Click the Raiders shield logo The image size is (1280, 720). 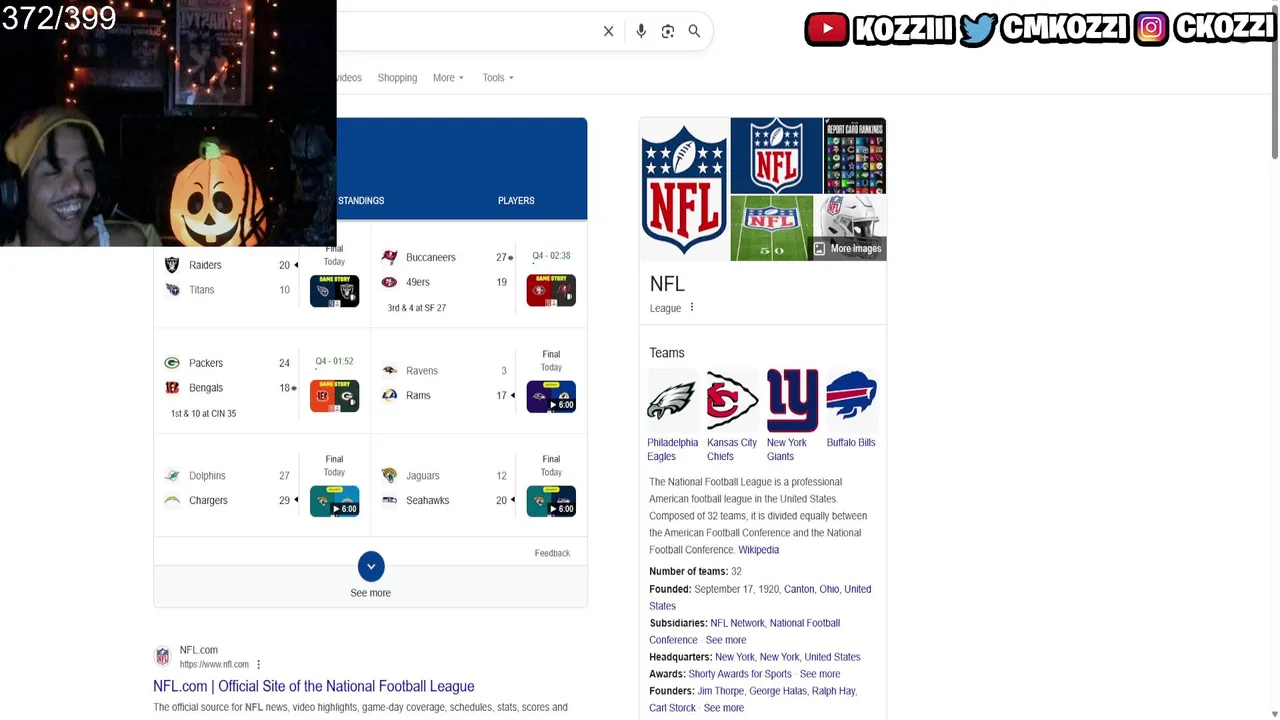pos(172,265)
